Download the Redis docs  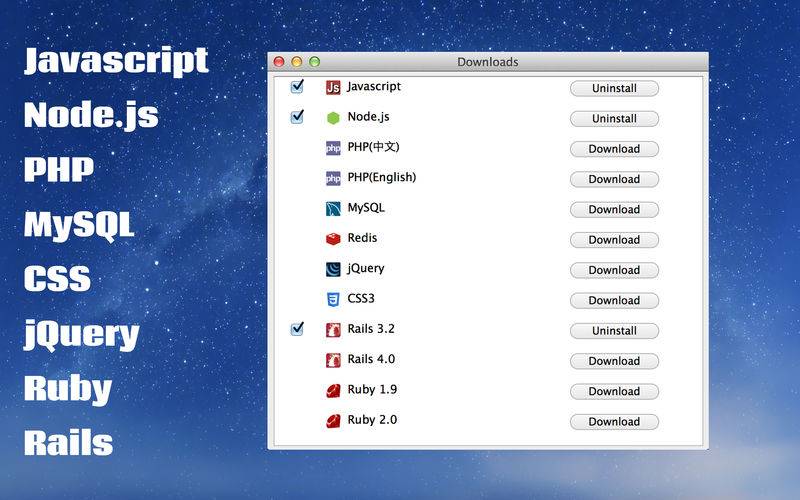click(614, 240)
